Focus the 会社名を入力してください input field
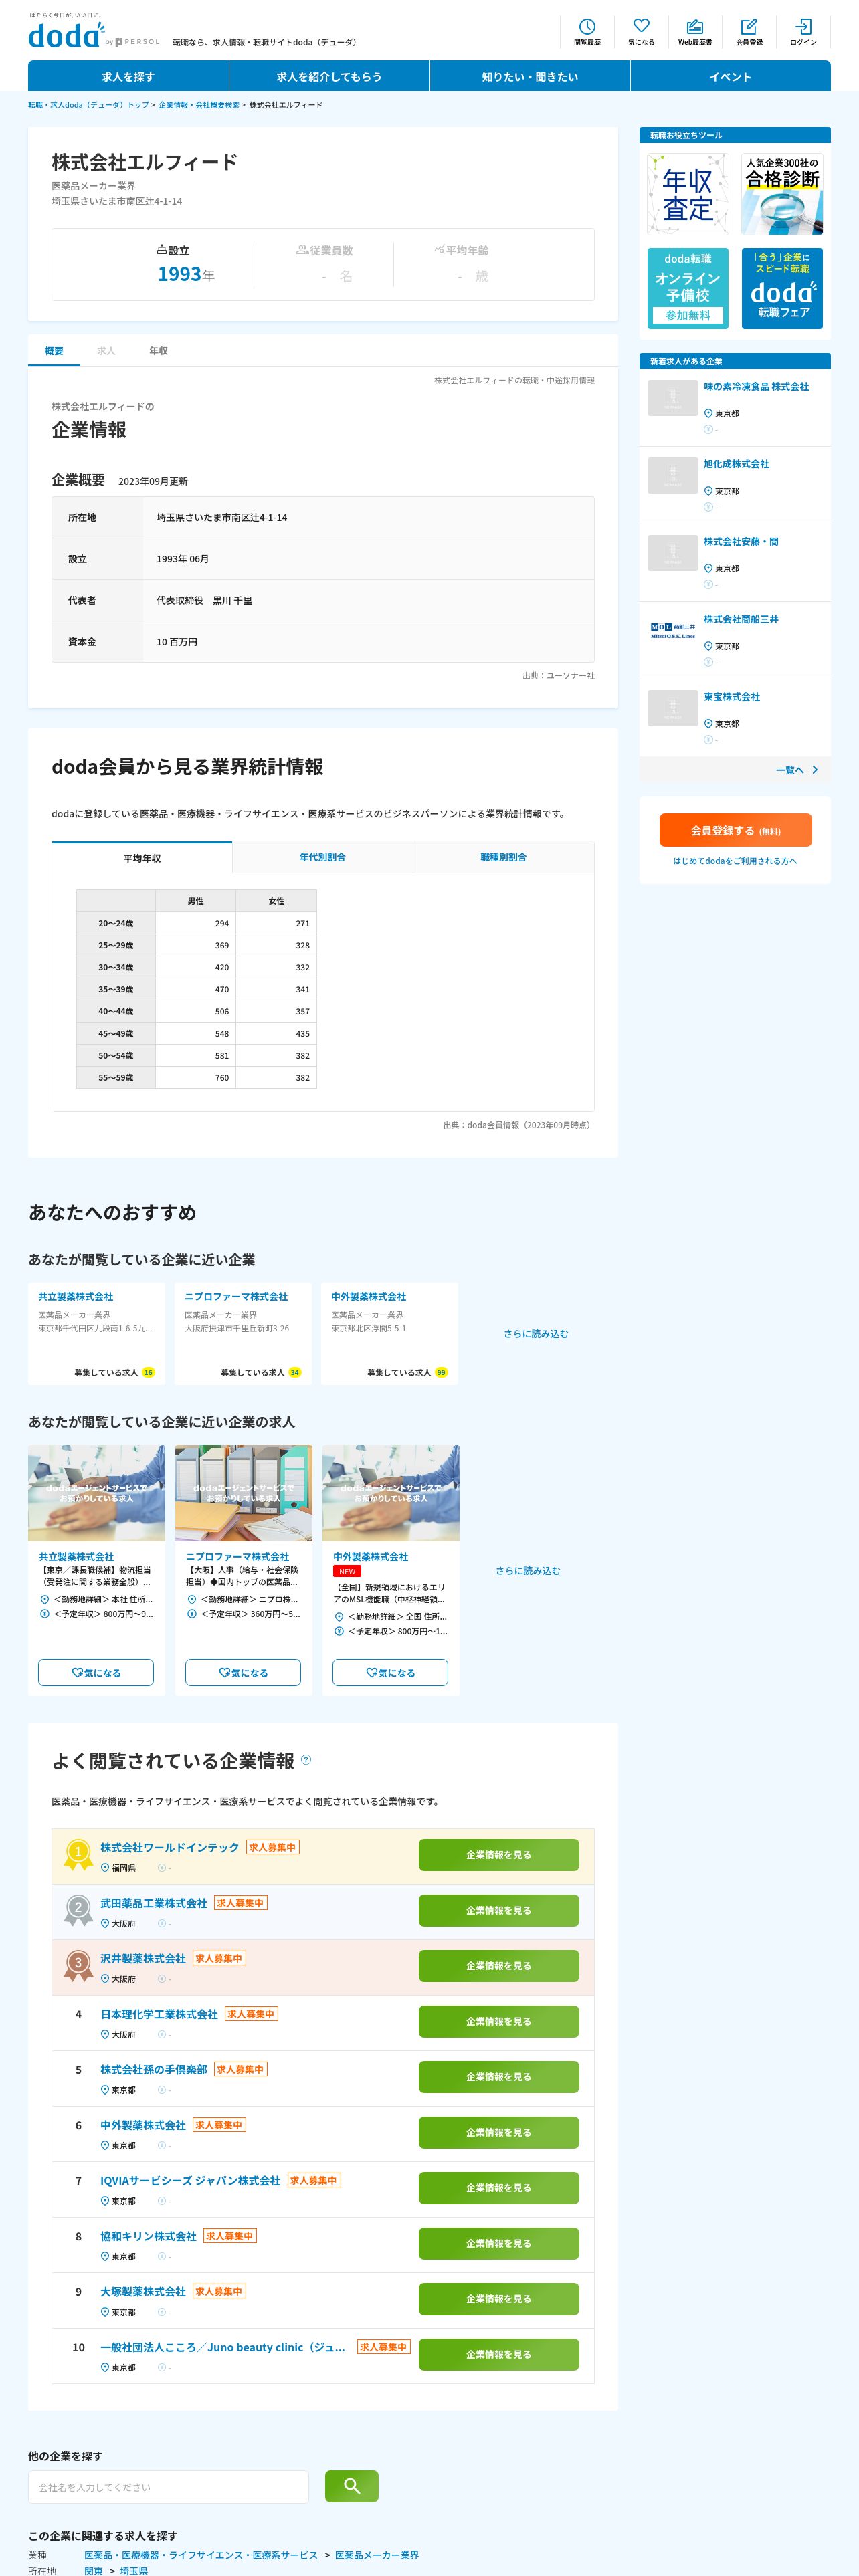Image resolution: width=859 pixels, height=2576 pixels. 168,2487
